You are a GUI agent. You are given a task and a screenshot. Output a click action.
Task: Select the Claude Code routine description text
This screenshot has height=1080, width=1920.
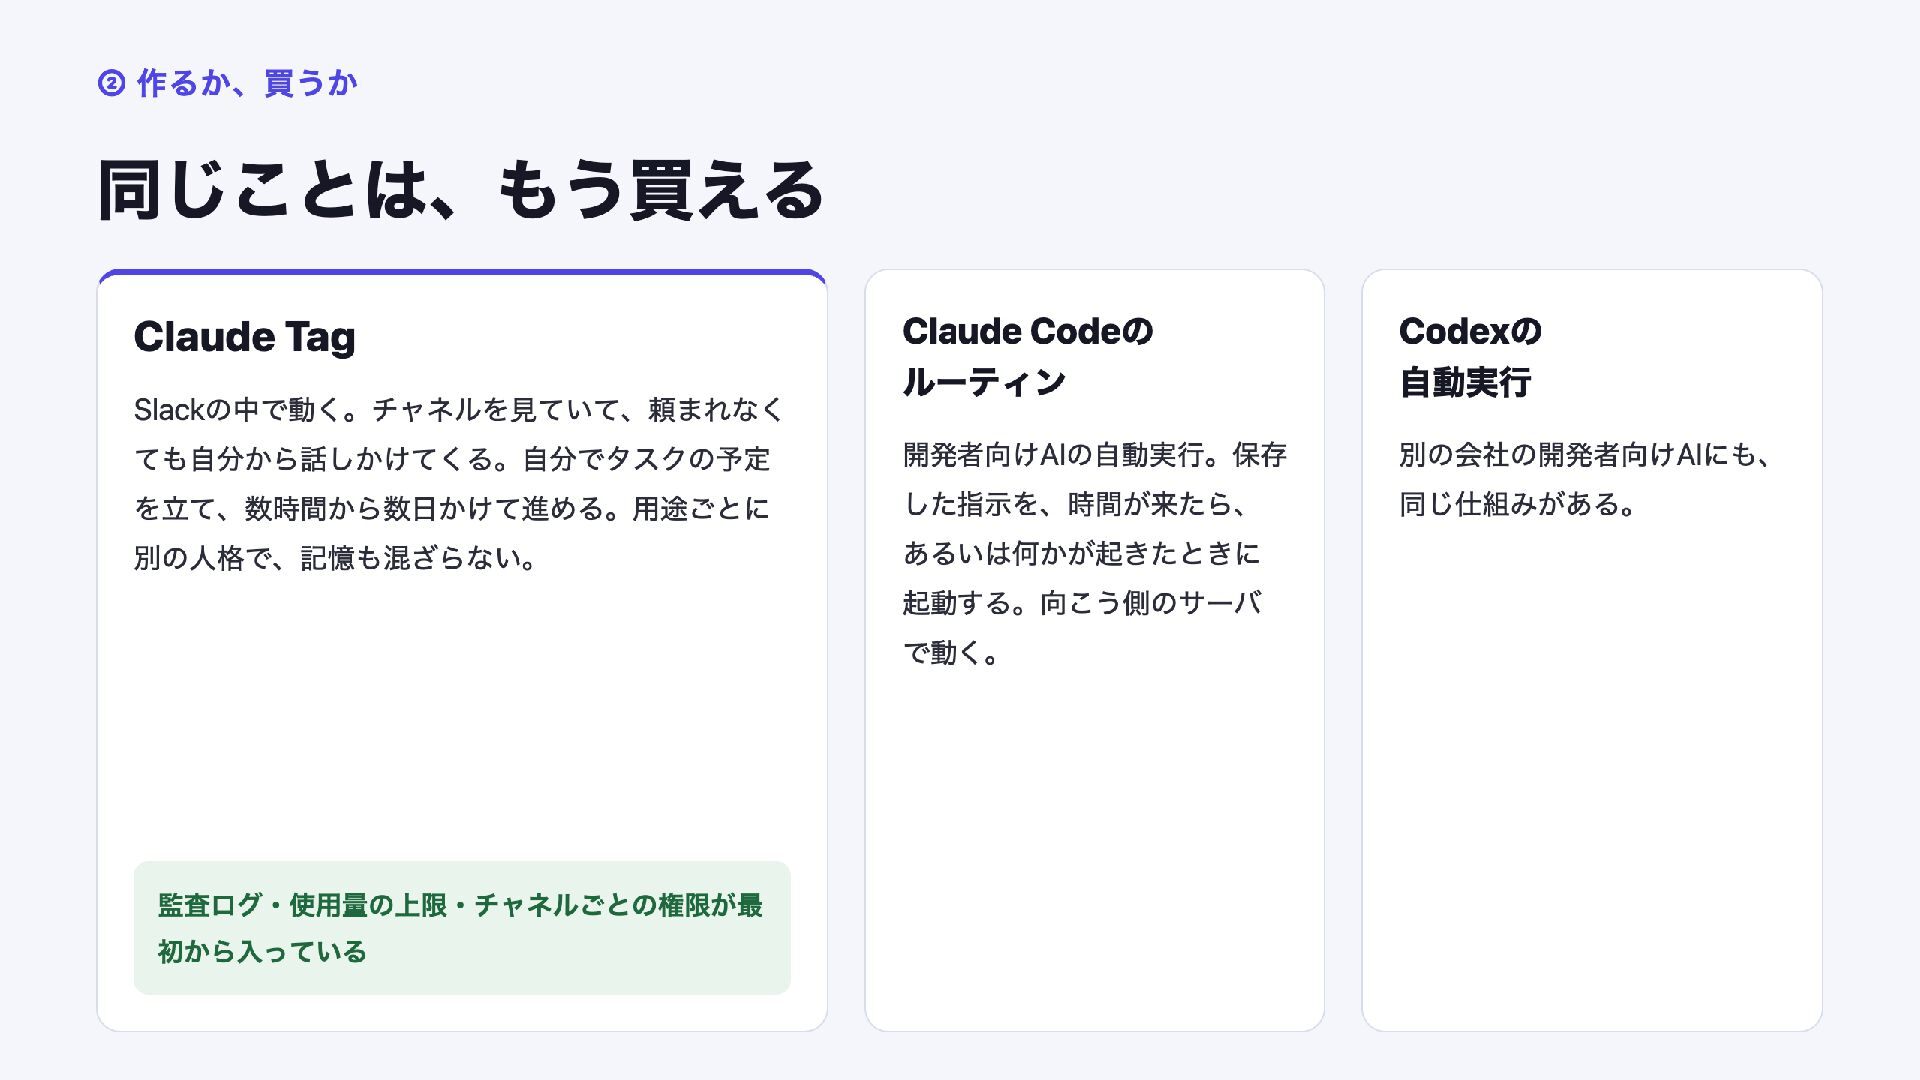click(1094, 553)
